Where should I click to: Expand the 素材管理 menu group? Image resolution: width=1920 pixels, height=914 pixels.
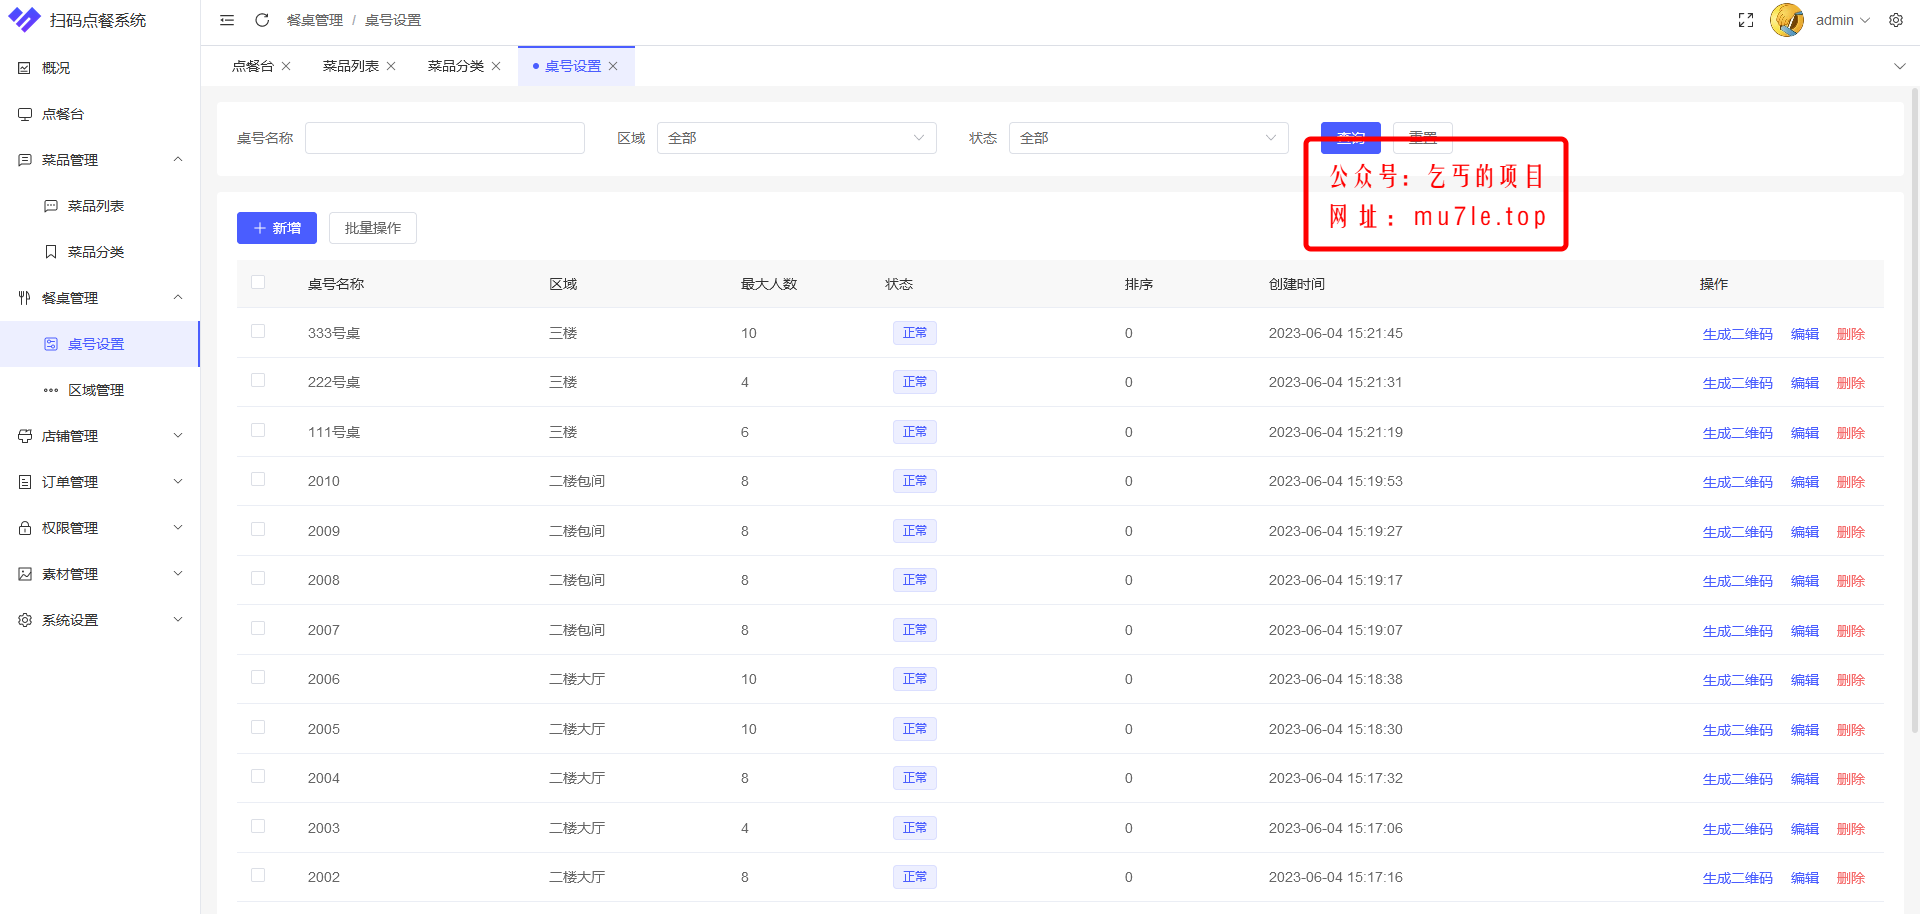point(100,574)
